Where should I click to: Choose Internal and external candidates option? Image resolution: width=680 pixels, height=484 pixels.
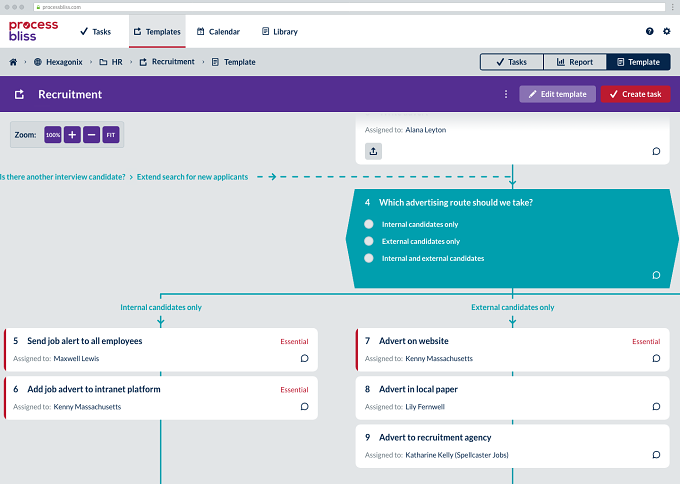coord(369,258)
